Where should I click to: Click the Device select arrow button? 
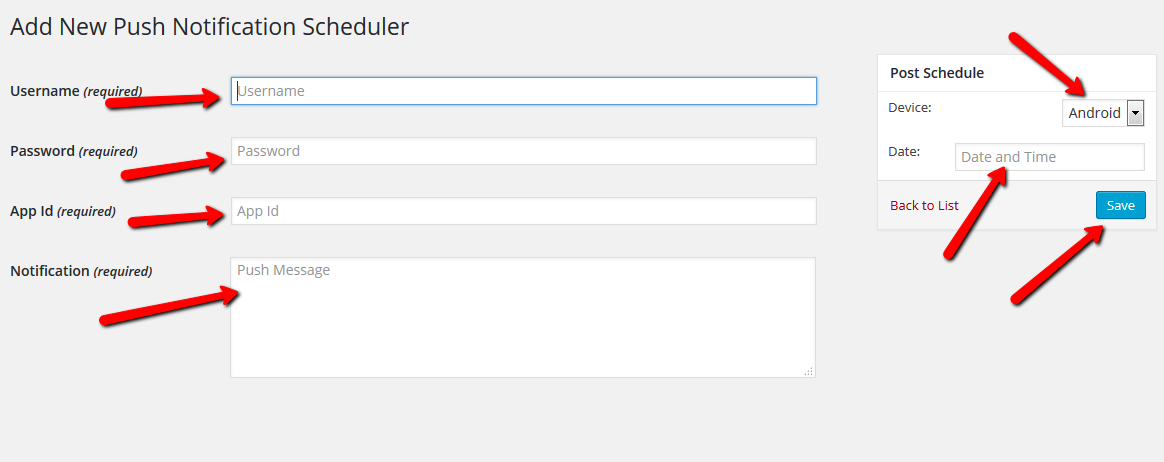coord(1135,113)
